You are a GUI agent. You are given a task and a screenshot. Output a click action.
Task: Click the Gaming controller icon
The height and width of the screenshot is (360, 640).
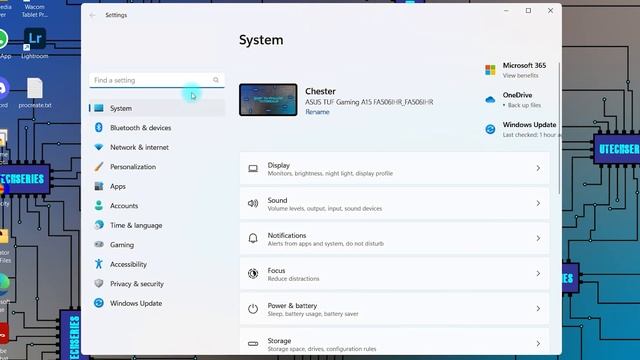pos(99,244)
